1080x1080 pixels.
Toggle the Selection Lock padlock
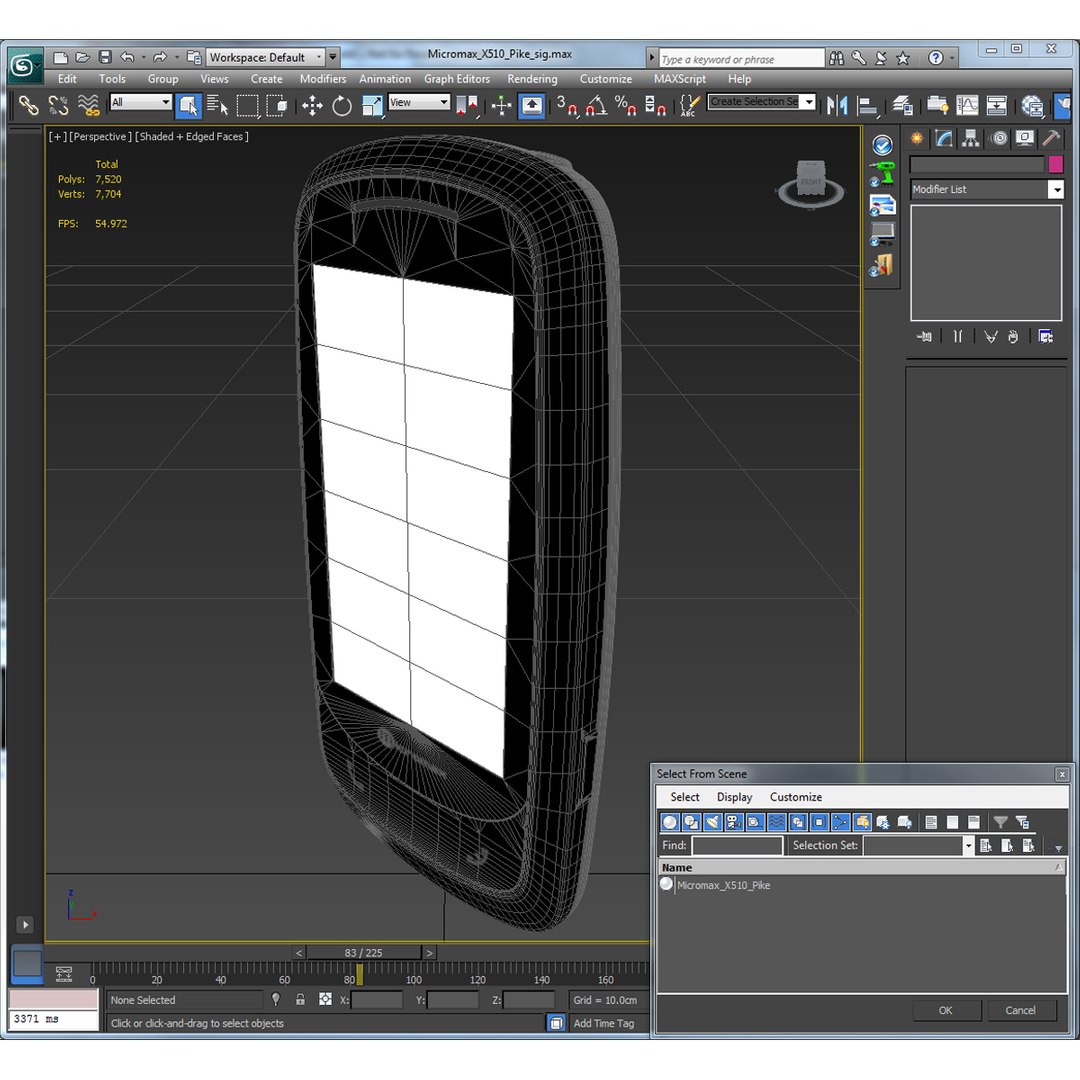point(300,999)
